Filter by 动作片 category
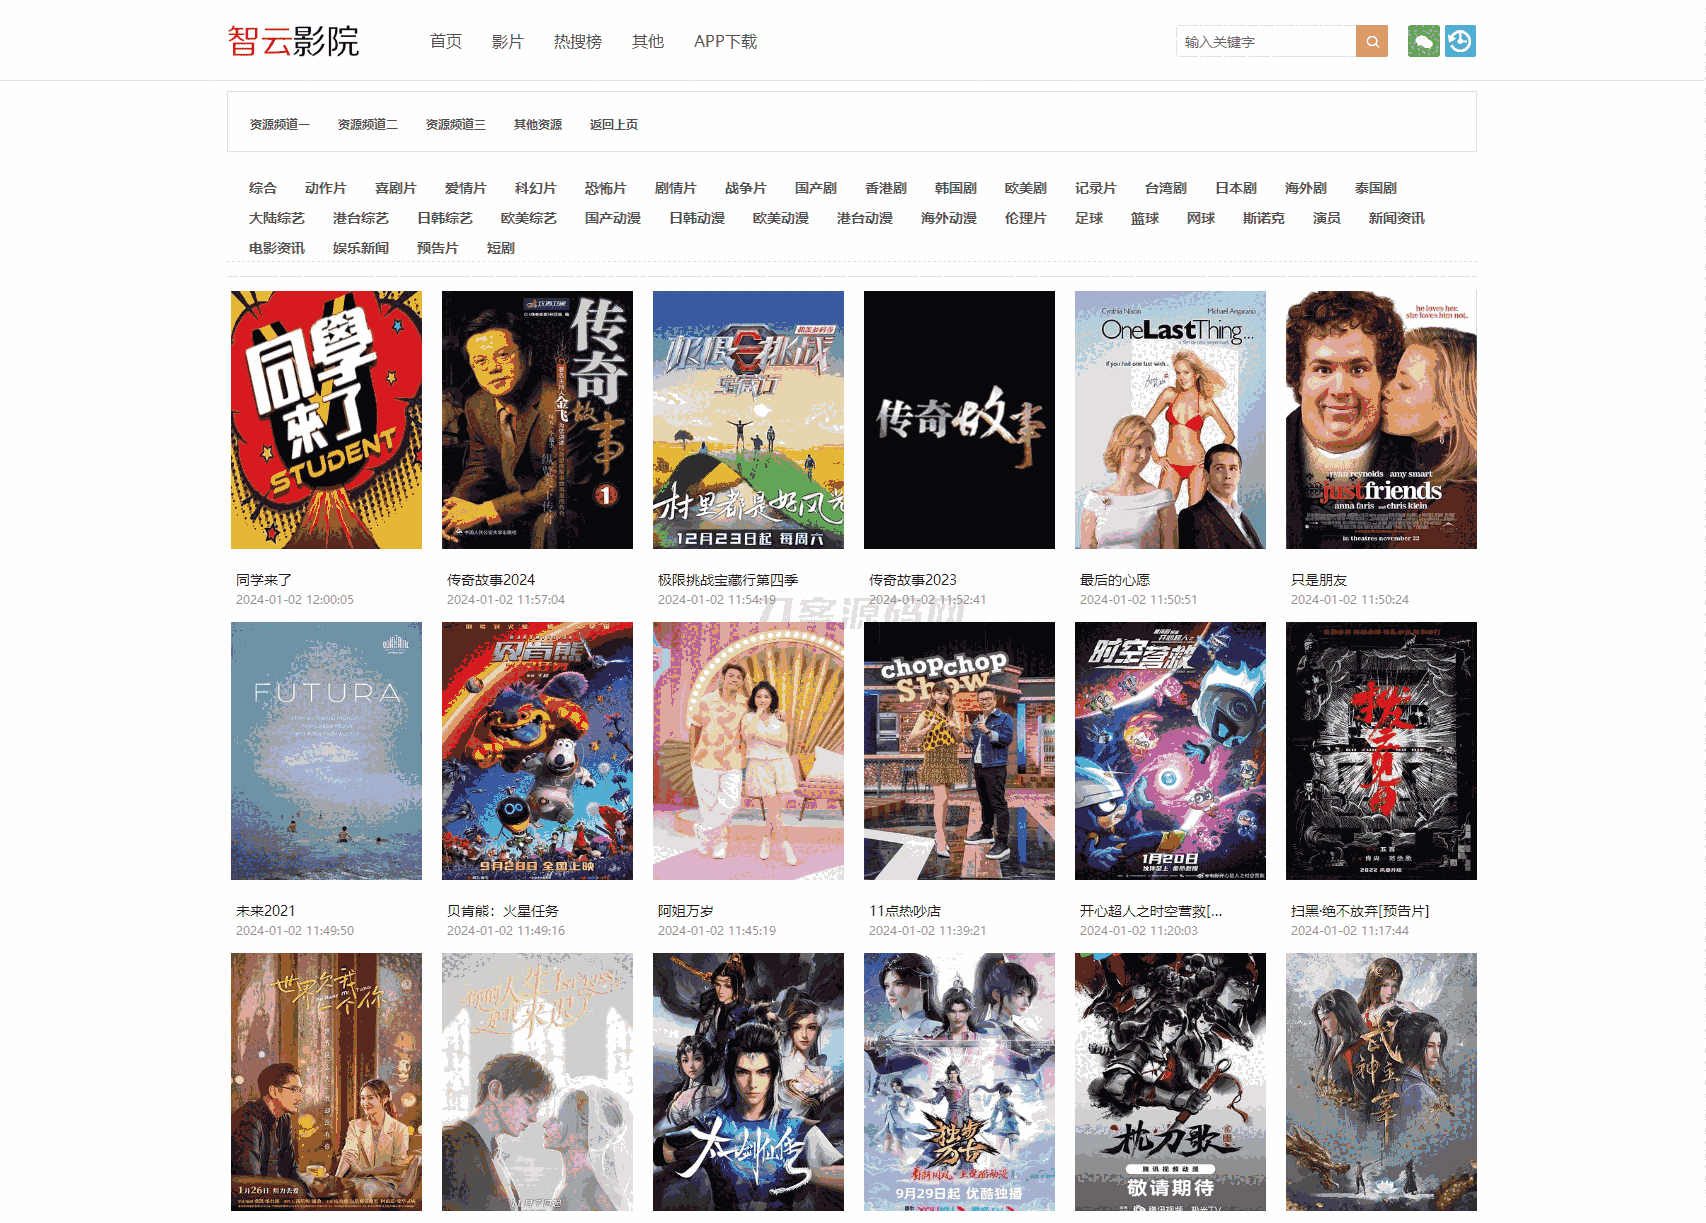1706x1223 pixels. tap(326, 188)
